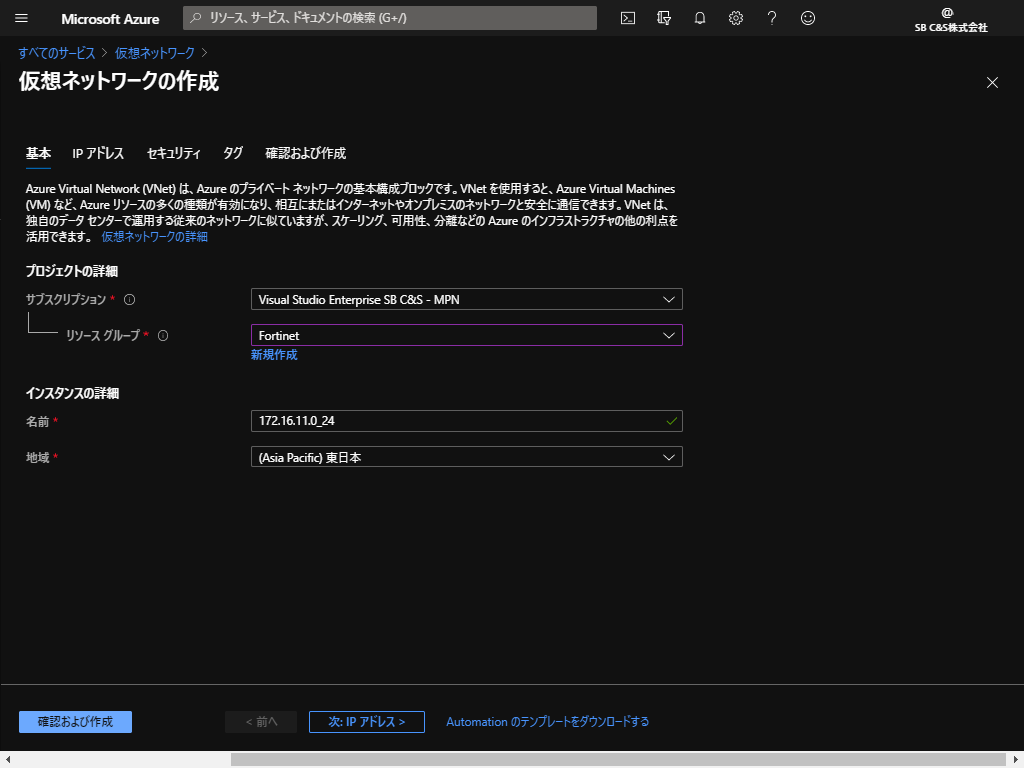Click the search magnifier icon
This screenshot has width=1024, height=768.
[x=195, y=18]
